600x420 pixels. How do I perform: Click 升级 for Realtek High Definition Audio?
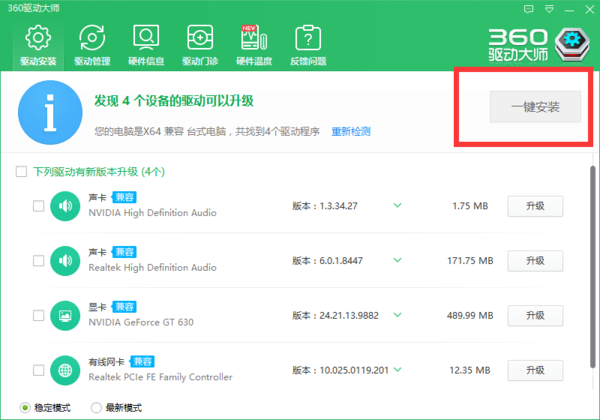[535, 261]
